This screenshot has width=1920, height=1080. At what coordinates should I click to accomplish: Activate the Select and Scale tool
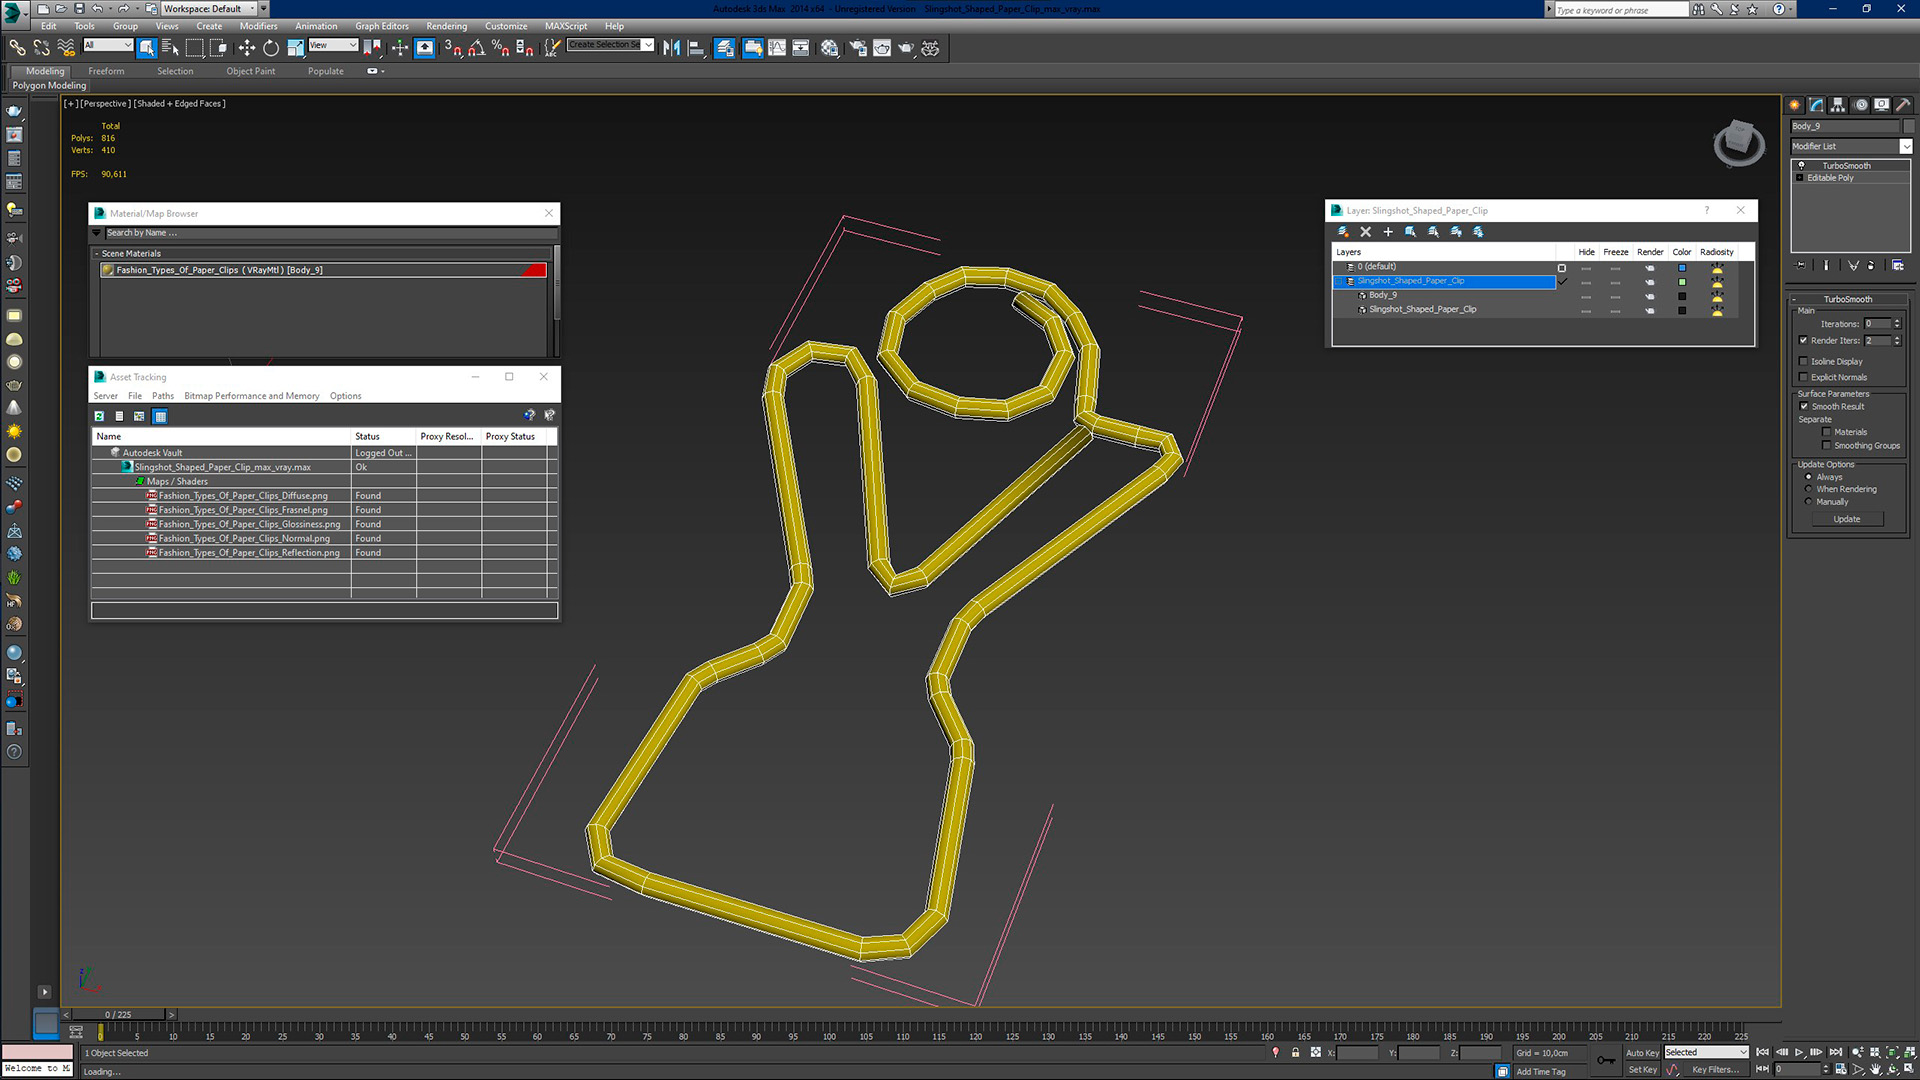coord(296,47)
